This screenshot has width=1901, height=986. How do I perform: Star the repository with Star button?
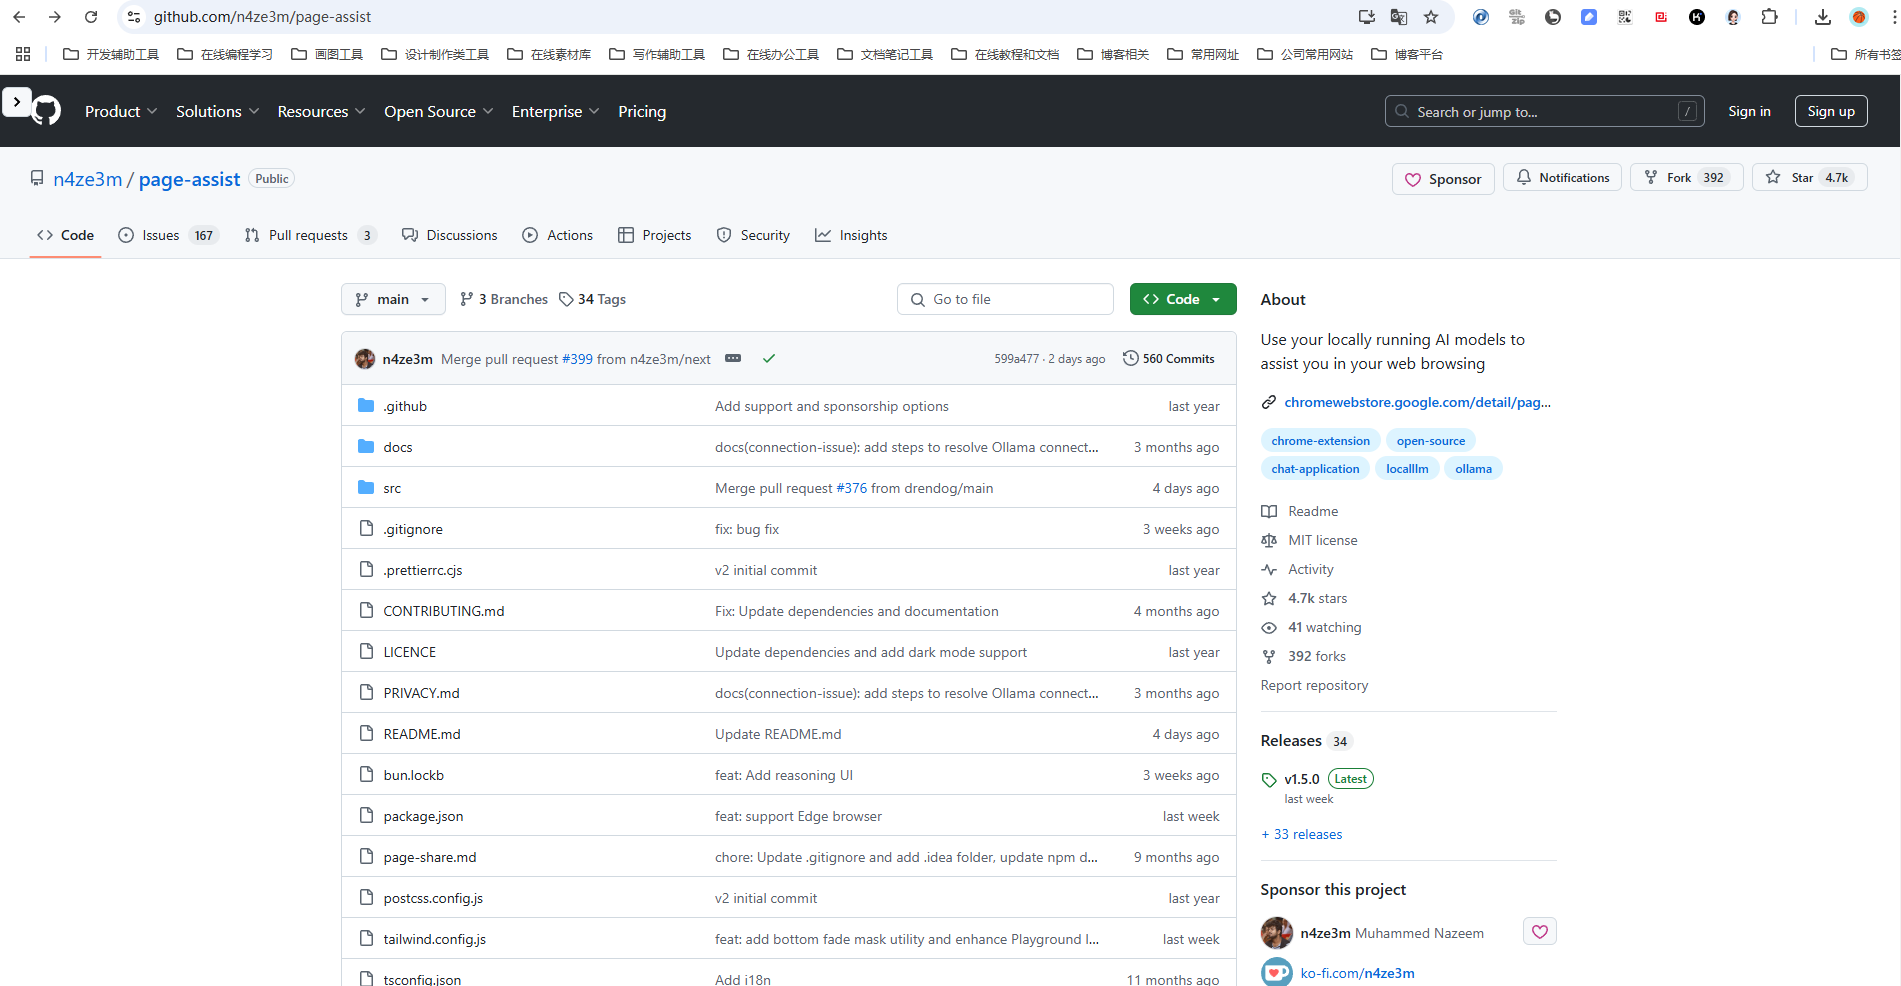click(1809, 177)
